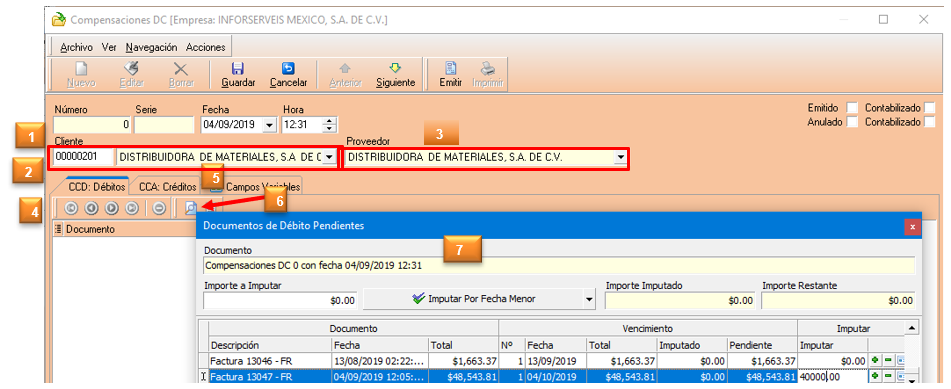951x389 pixels.
Task: Click green plus on Factura 13046 row
Action: pos(875,360)
